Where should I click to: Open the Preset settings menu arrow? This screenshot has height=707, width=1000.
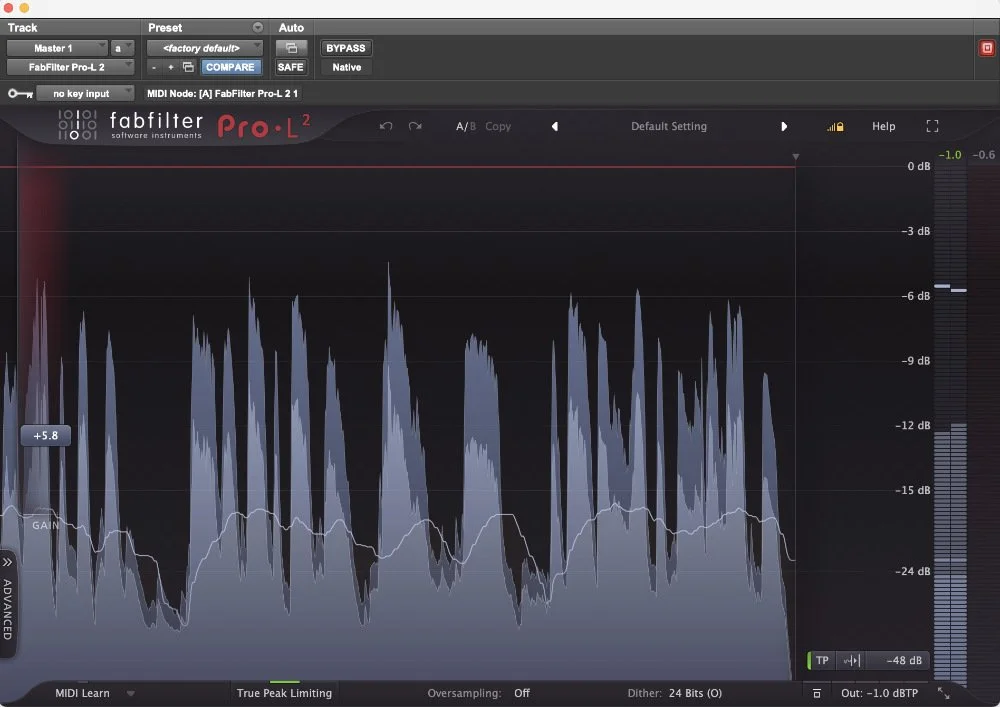tap(258, 27)
